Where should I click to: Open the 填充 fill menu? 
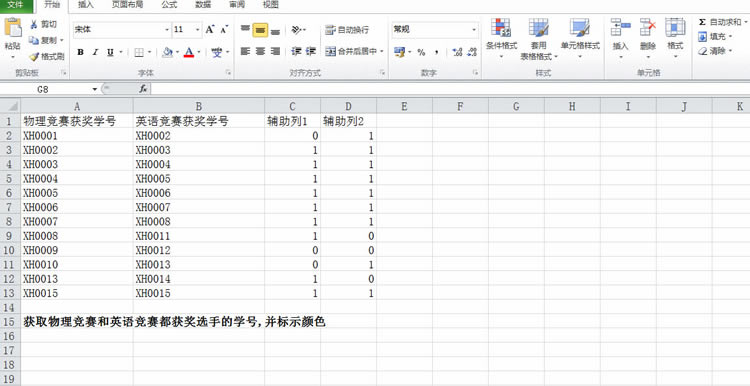pos(715,36)
